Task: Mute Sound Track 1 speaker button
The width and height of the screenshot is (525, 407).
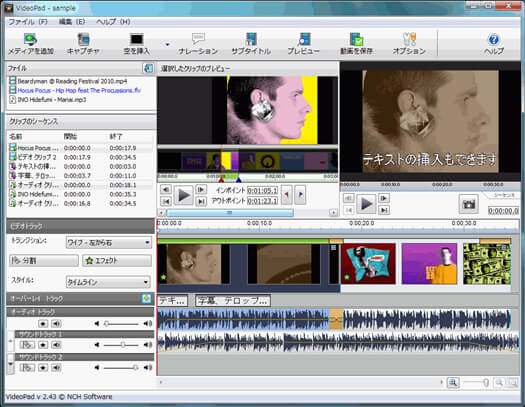Action: click(x=56, y=344)
